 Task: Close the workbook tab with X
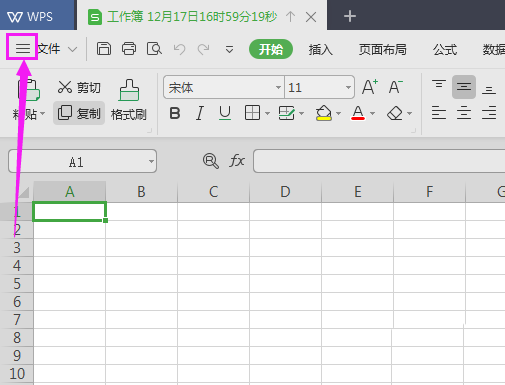point(311,17)
